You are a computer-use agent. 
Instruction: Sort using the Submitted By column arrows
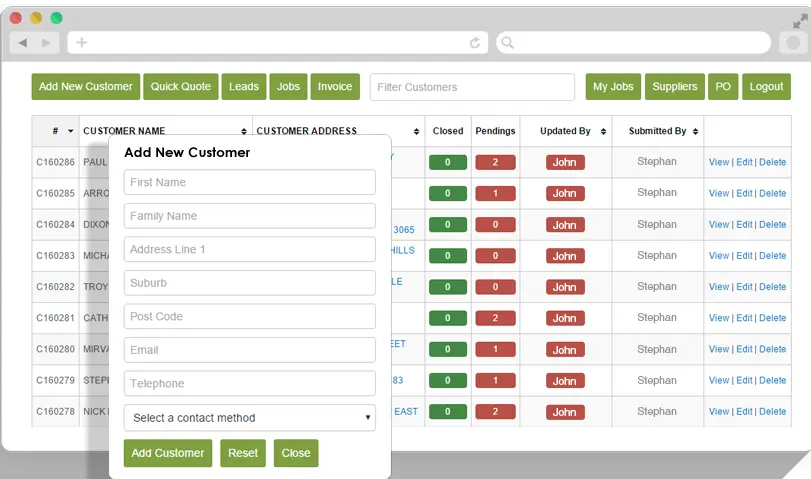[695, 131]
